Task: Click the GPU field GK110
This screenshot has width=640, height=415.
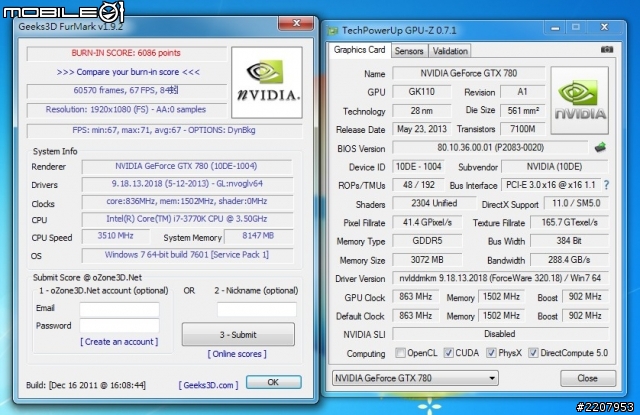Action: coord(422,92)
